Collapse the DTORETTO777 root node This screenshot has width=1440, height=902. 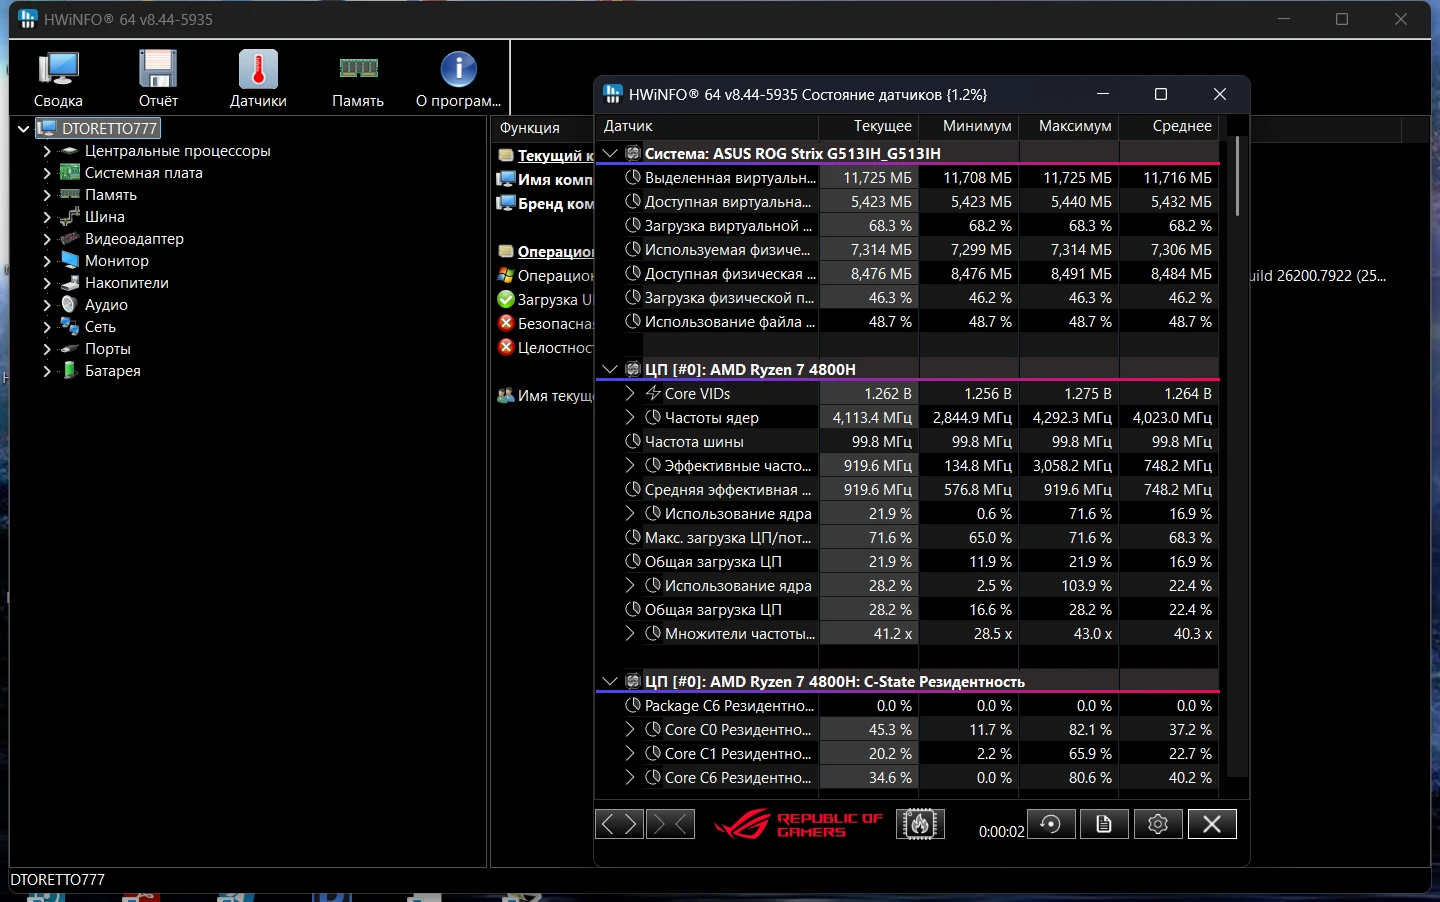[23, 129]
